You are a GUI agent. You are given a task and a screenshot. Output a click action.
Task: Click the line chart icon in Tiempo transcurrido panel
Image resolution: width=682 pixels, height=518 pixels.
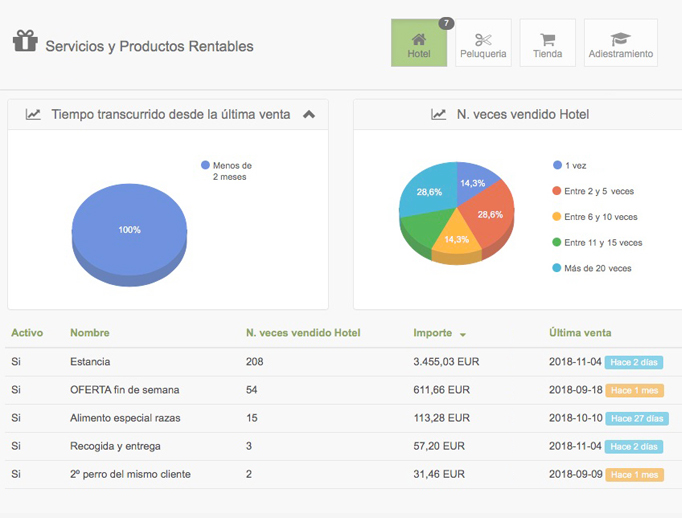tap(33, 115)
